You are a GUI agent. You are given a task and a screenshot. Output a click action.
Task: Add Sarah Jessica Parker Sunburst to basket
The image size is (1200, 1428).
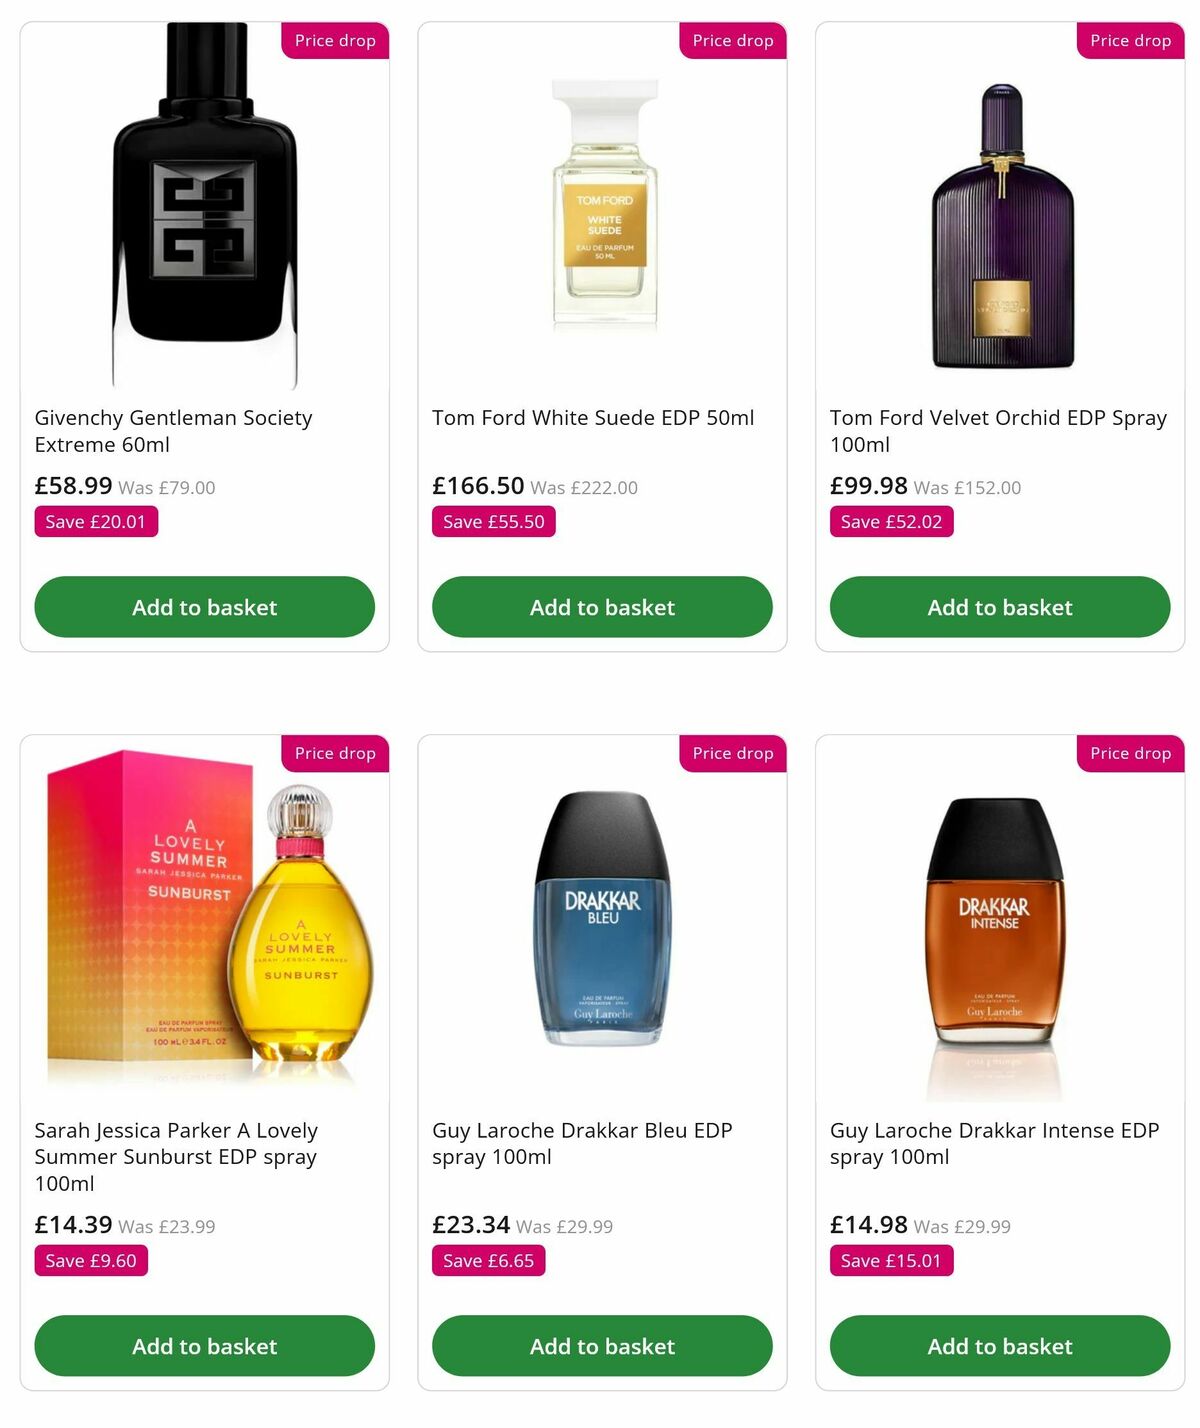(204, 1346)
